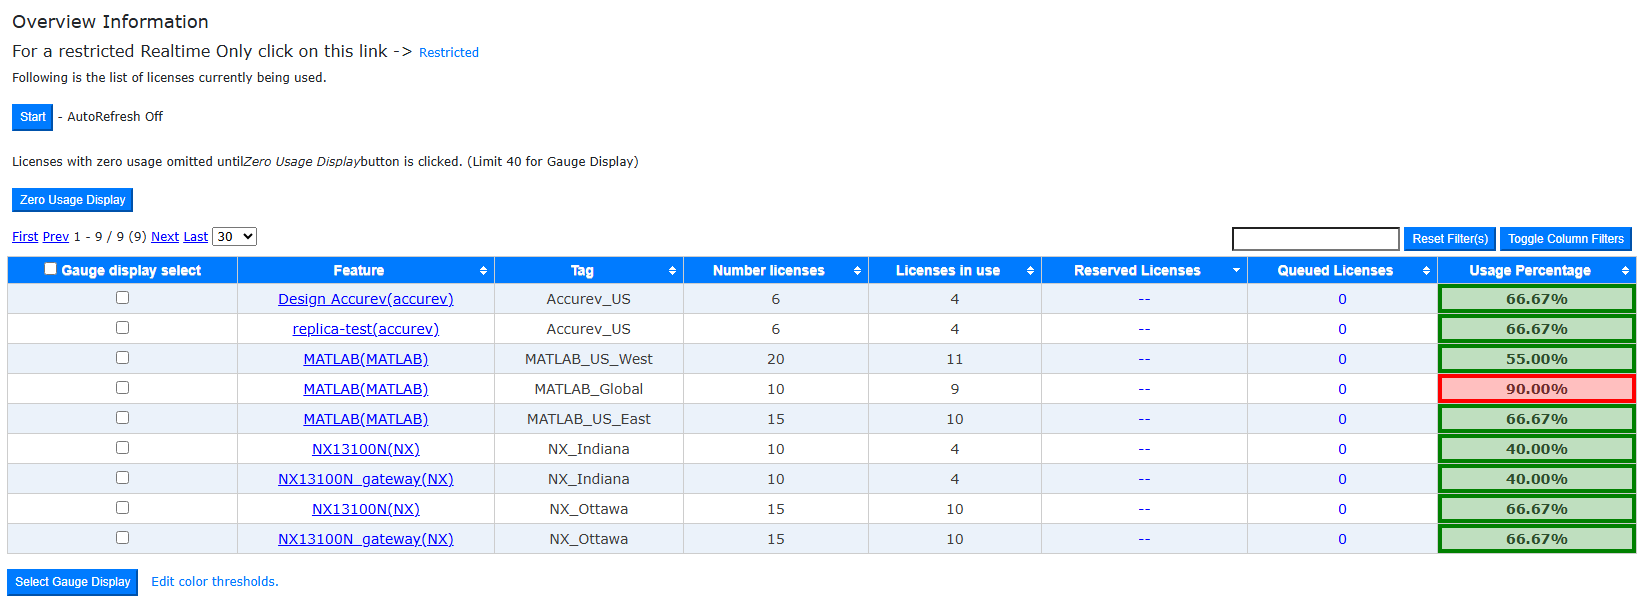Click licenses in use 11 cell
The height and width of the screenshot is (612, 1645).
click(x=955, y=359)
